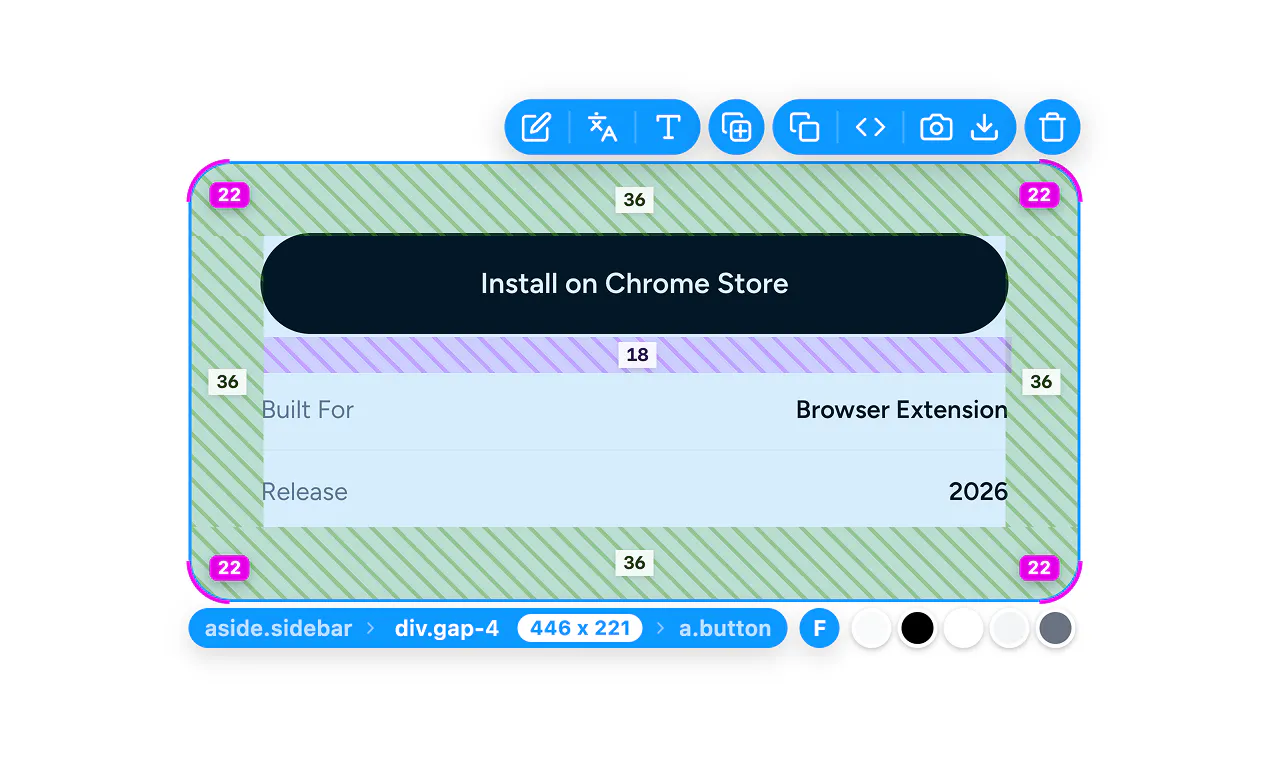Screen dimensions: 1270x760
Task: Select a.button in the breadcrumb
Action: 725,629
